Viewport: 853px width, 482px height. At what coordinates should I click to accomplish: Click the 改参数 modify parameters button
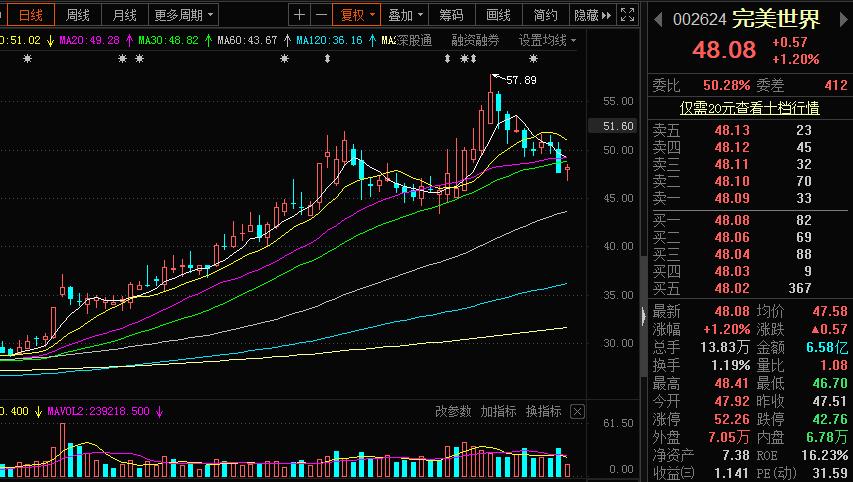pos(453,411)
